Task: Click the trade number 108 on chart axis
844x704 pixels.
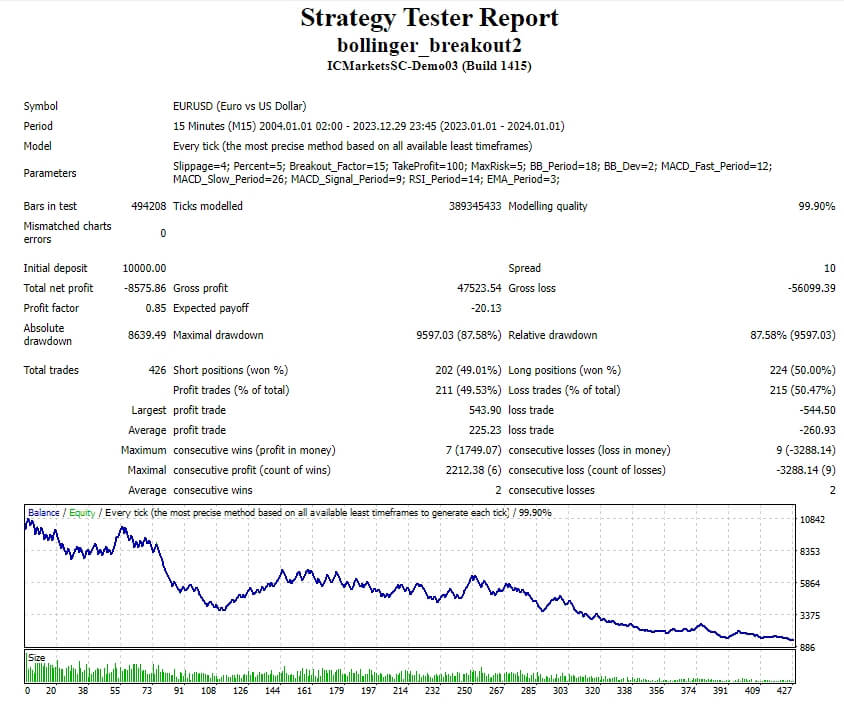Action: coord(208,691)
